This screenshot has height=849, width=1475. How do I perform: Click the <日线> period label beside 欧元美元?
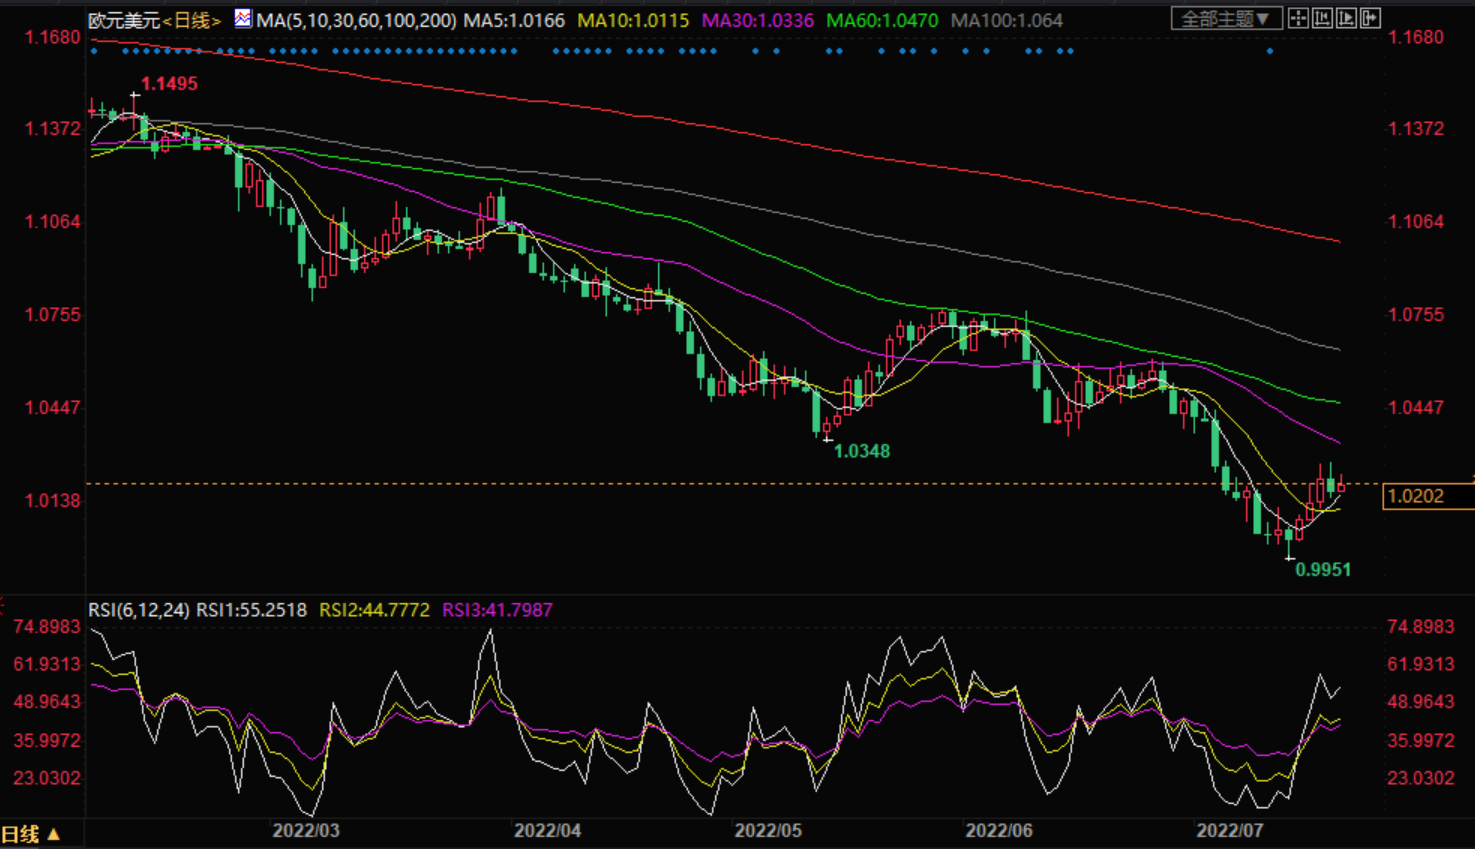192,20
